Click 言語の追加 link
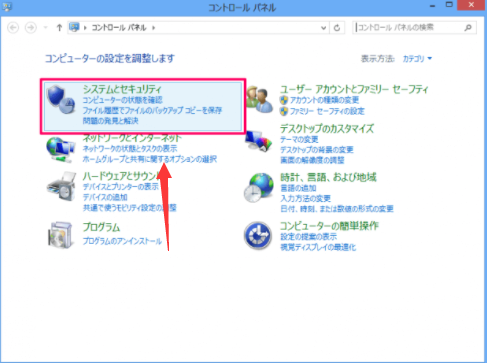 pyautogui.click(x=298, y=188)
